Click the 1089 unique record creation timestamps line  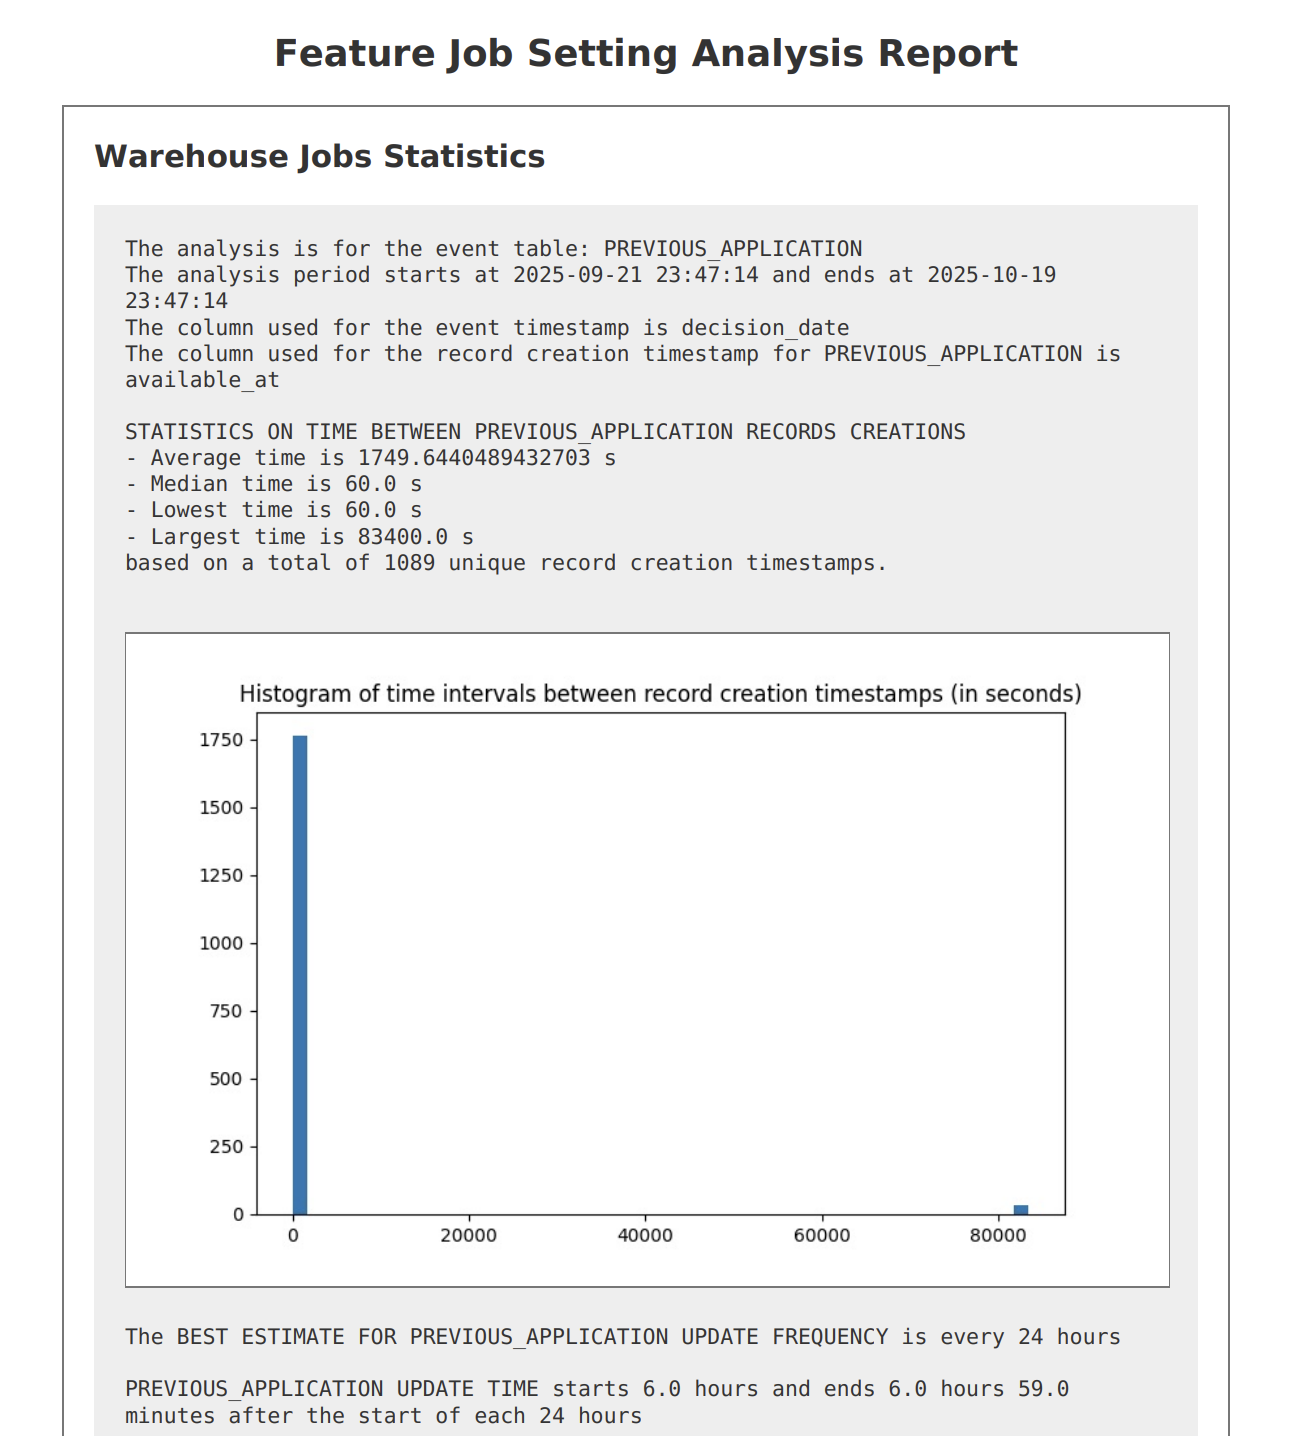505,563
